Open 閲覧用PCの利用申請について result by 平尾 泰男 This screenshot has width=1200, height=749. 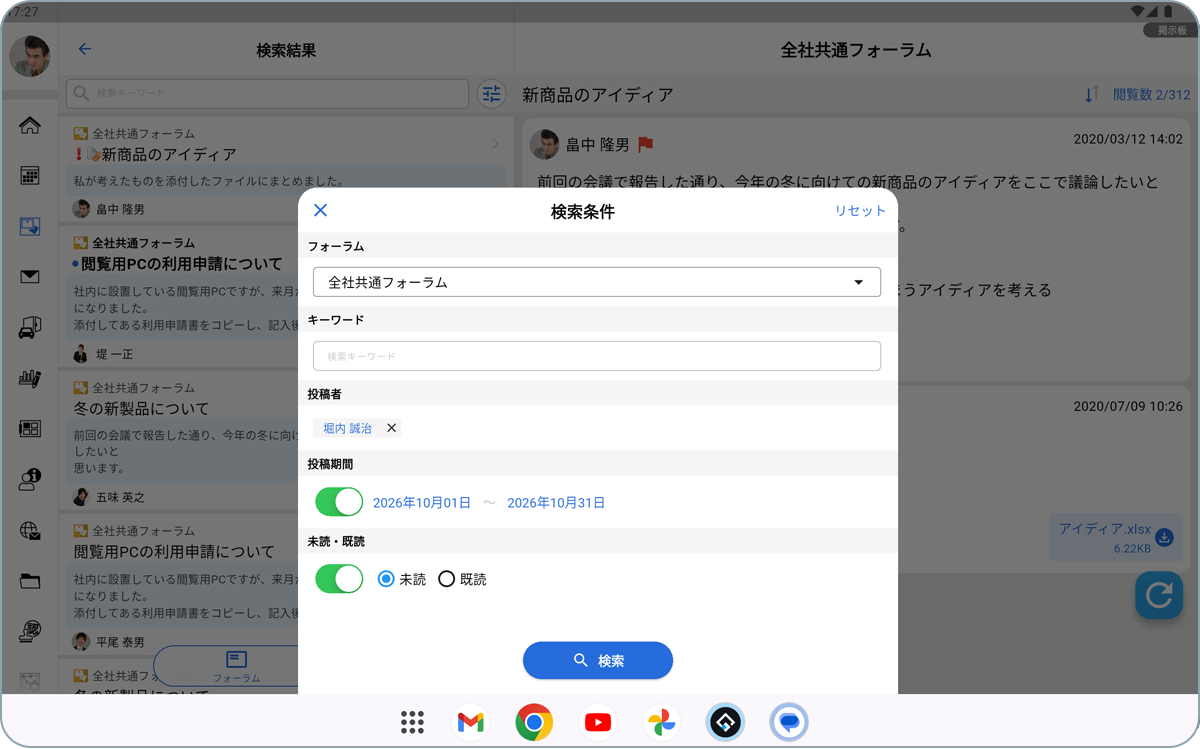[180, 586]
